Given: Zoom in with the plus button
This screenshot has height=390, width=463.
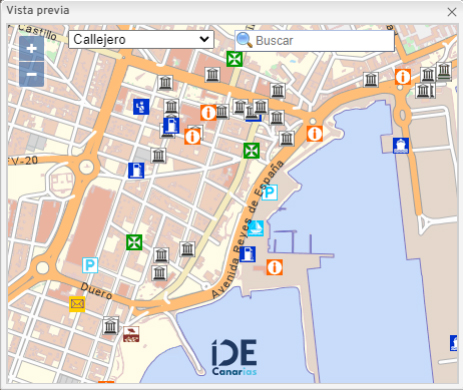Looking at the screenshot, I should coord(32,49).
